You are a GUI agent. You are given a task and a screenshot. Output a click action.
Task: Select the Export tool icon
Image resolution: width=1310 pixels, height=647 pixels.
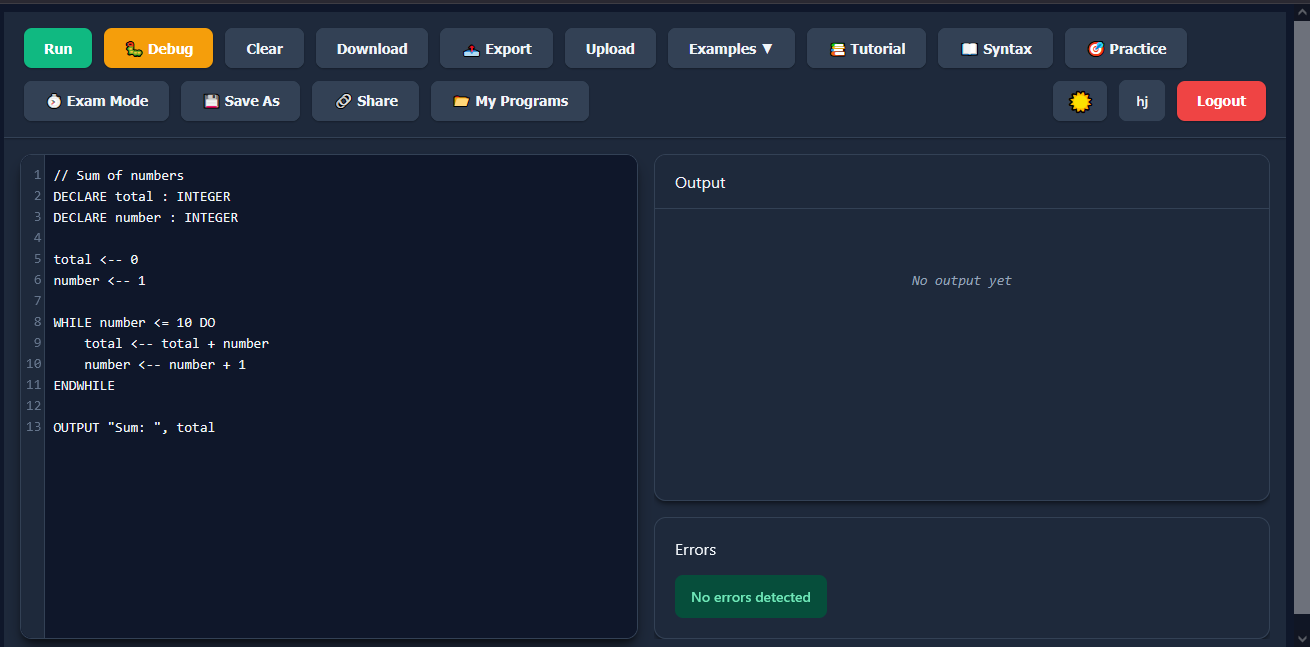[x=472, y=47]
